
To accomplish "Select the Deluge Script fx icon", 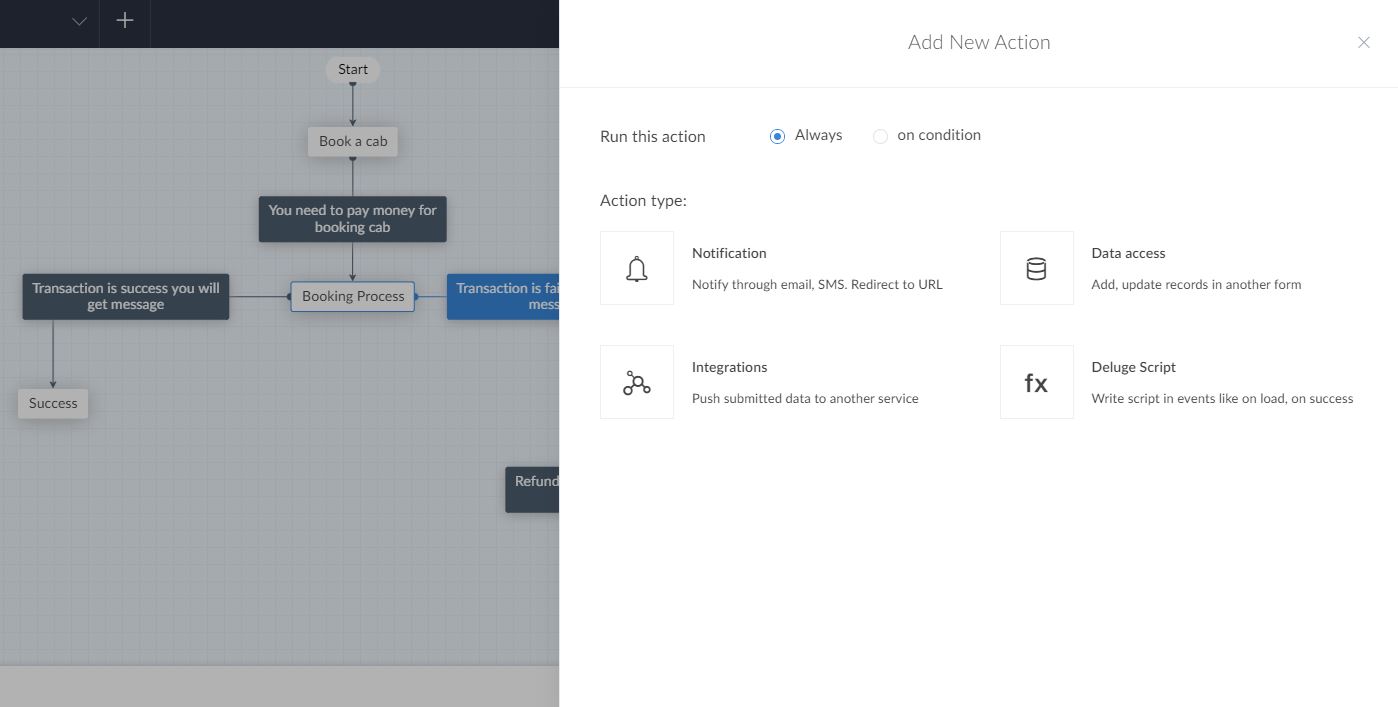I will 1036,381.
